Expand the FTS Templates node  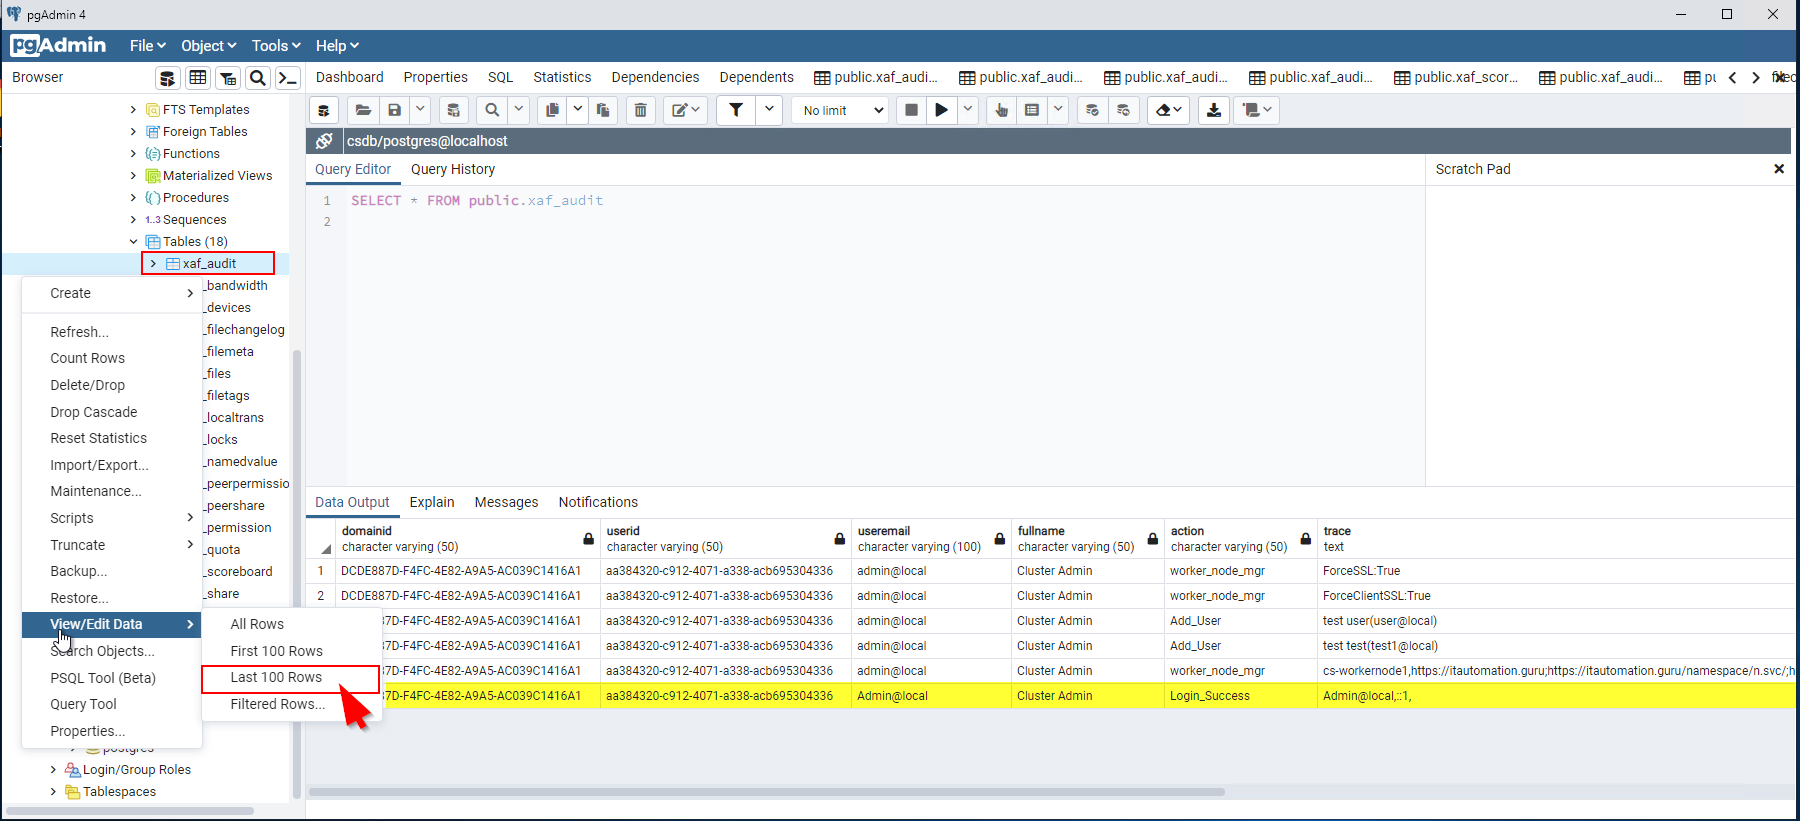[x=134, y=110]
